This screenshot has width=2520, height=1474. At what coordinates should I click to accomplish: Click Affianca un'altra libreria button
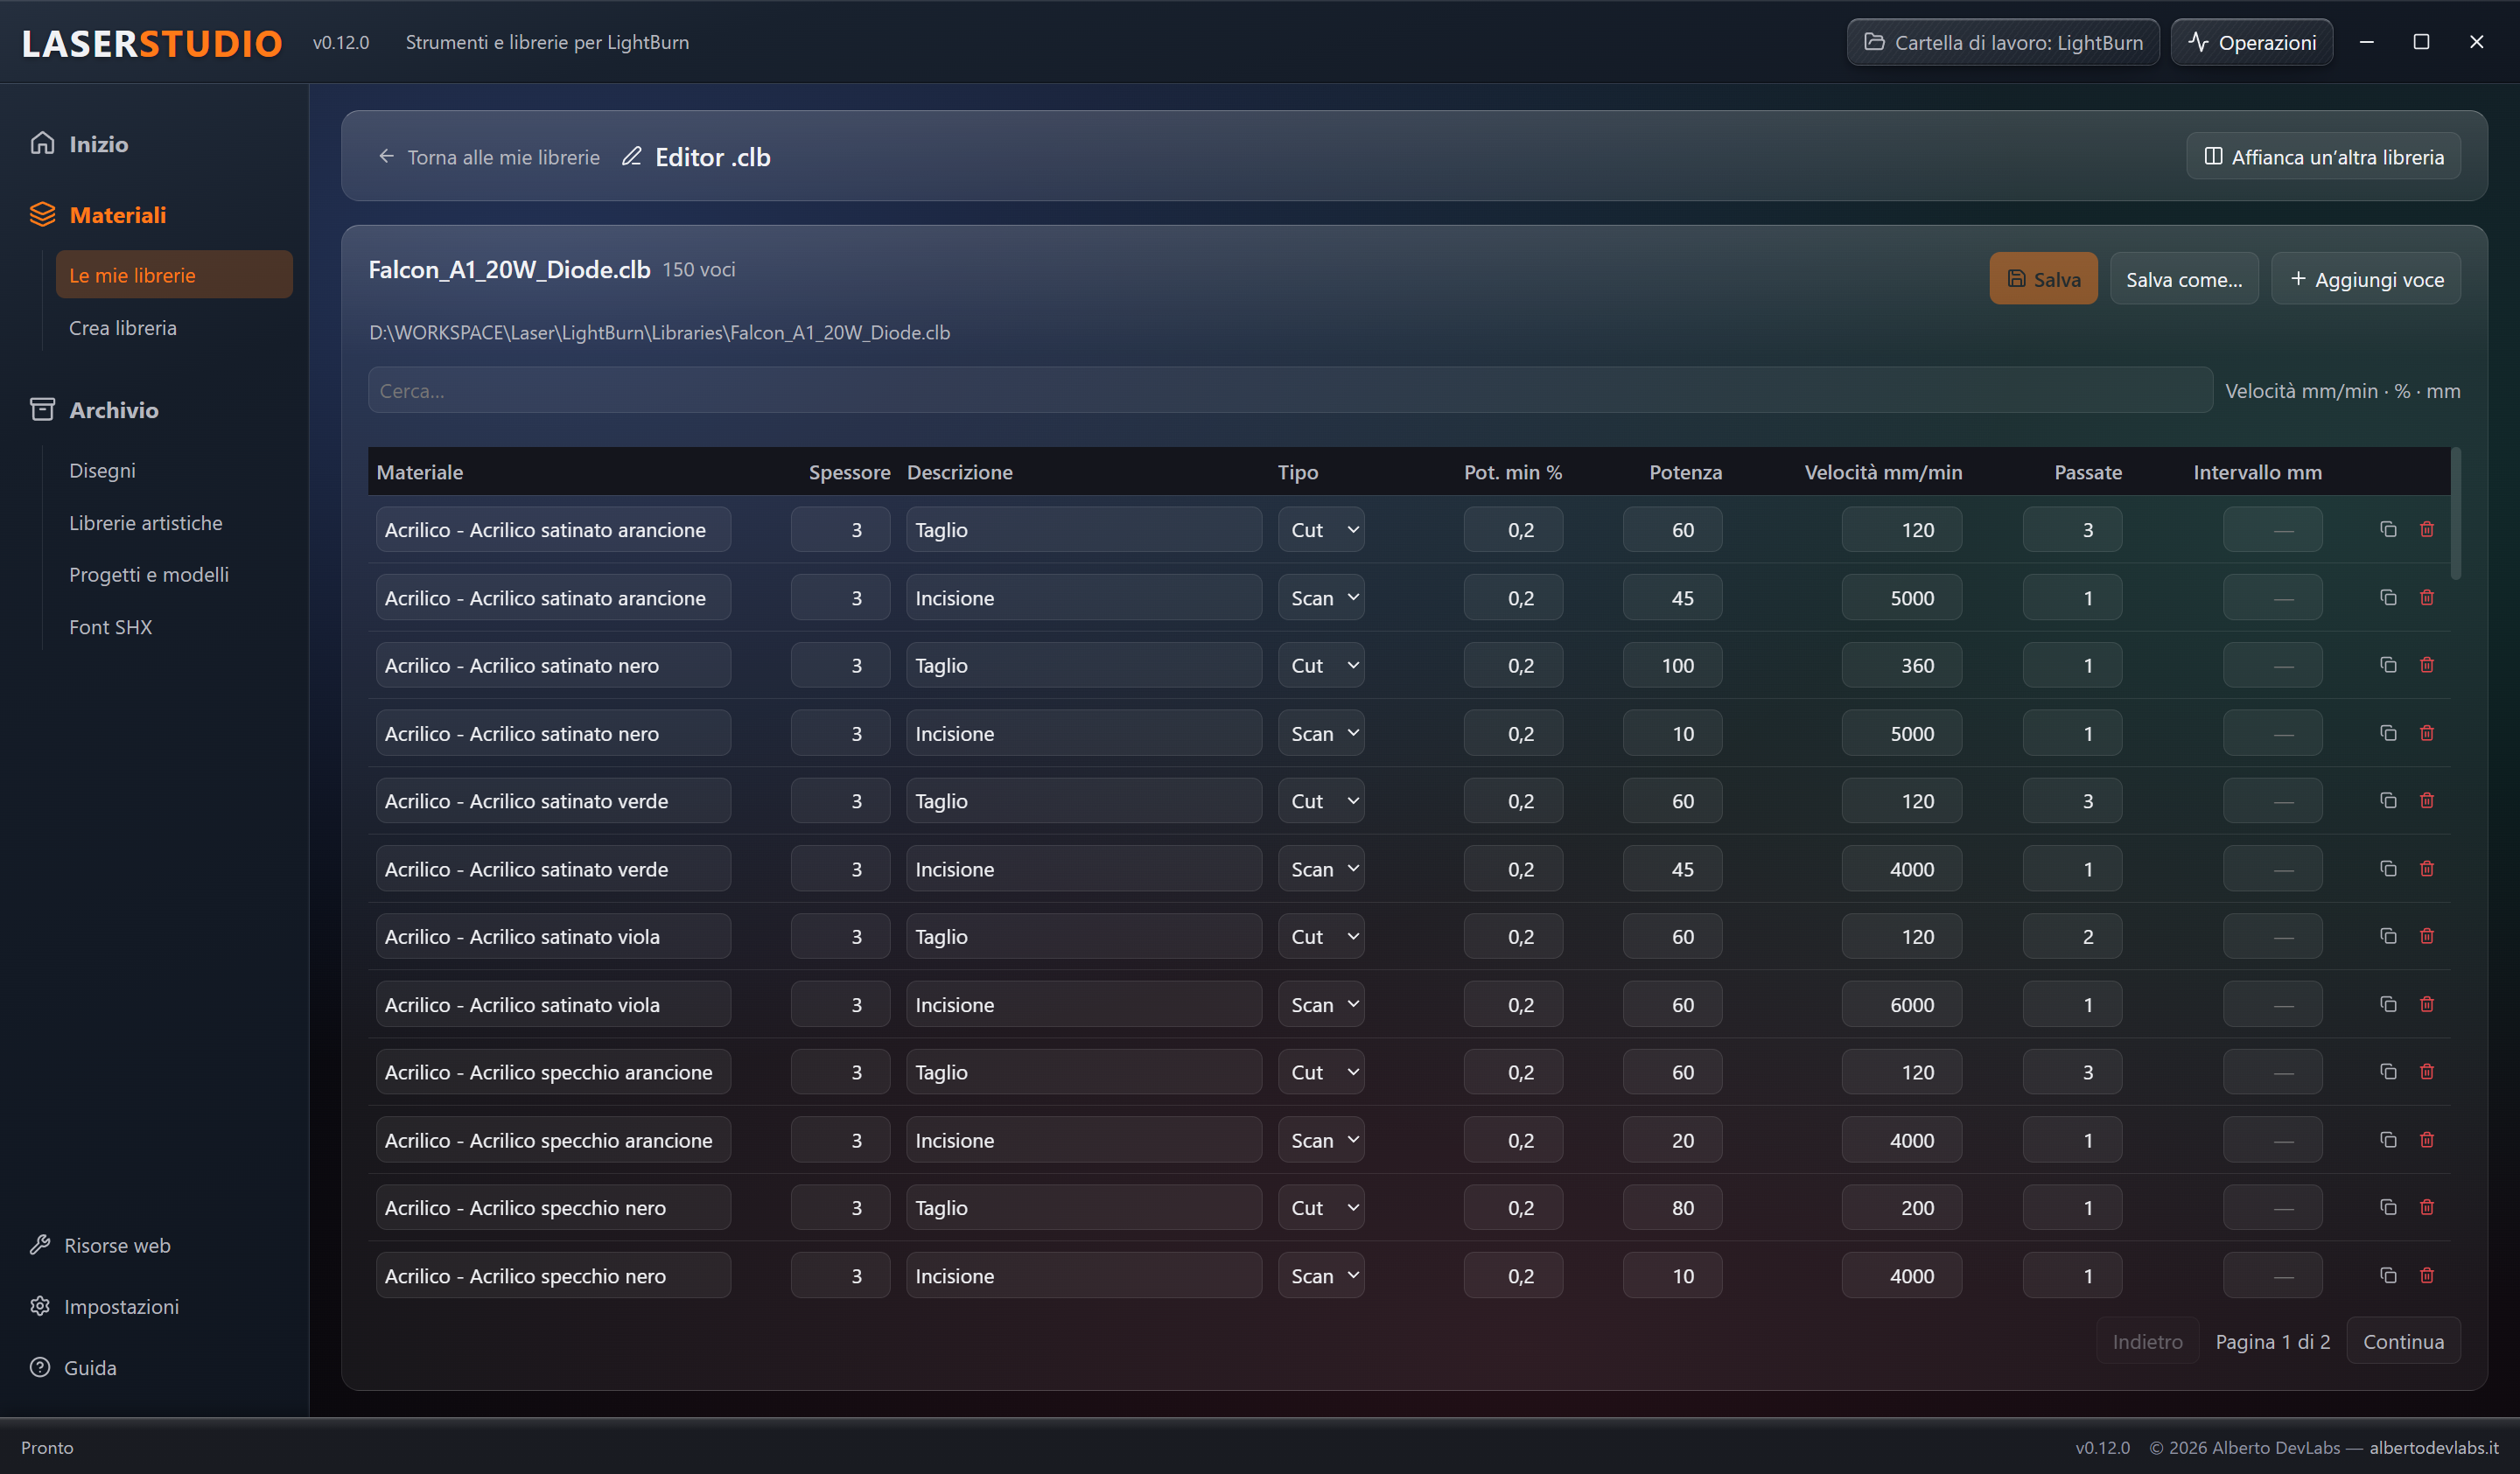[x=2323, y=157]
